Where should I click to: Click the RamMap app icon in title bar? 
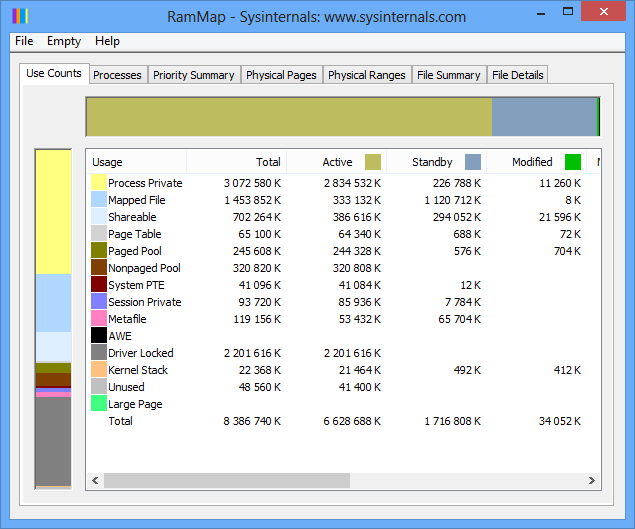coord(20,17)
